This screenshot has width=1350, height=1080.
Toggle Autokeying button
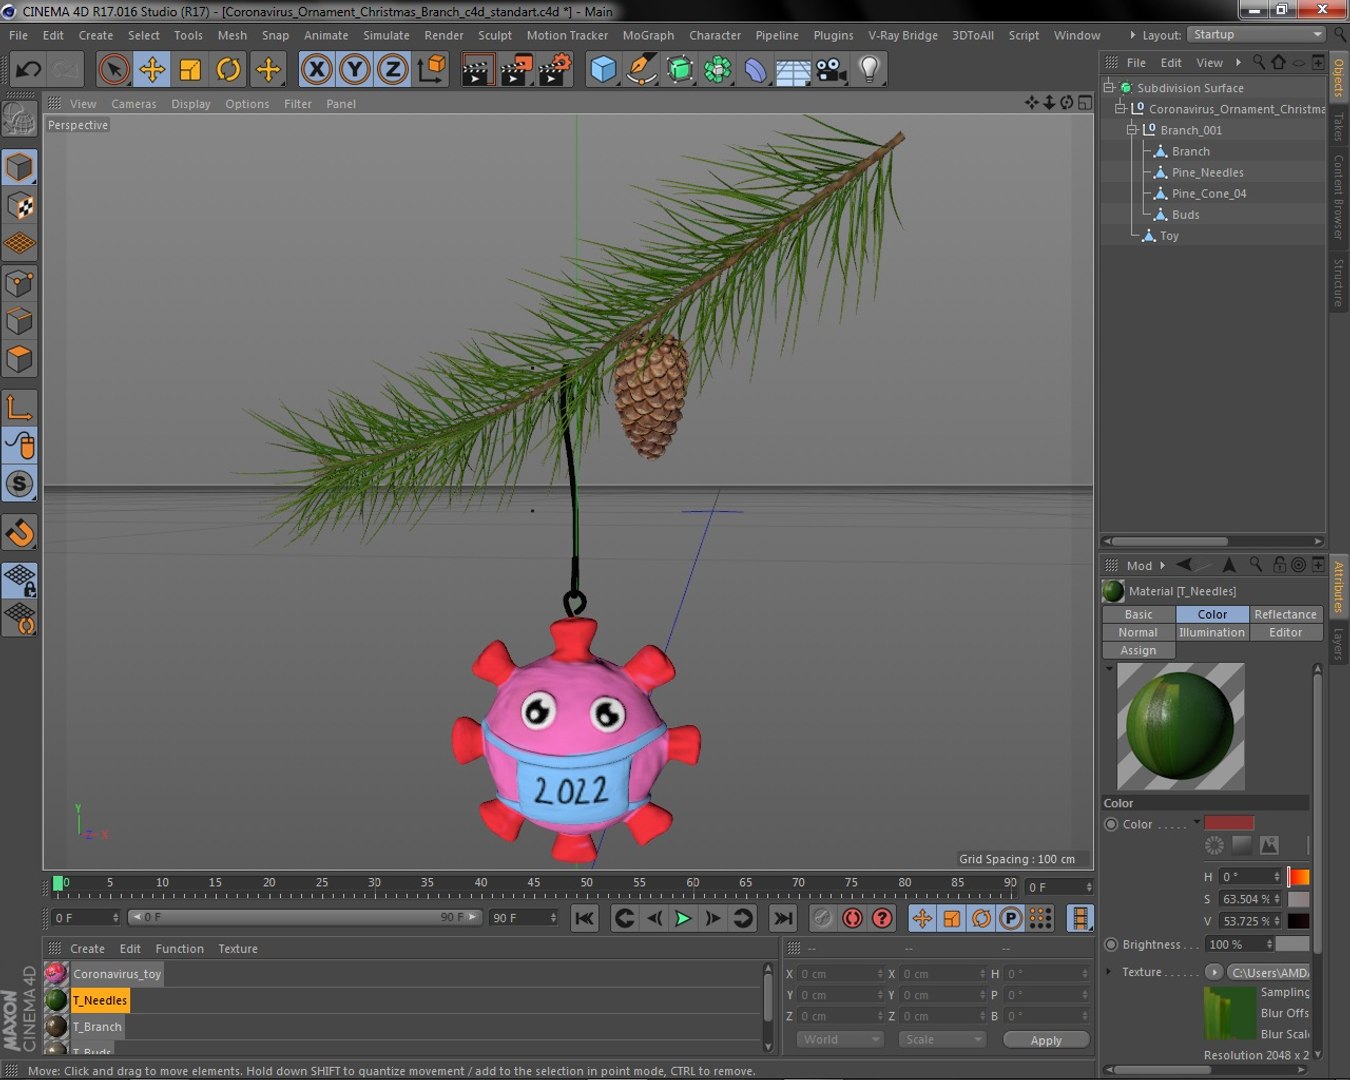tap(852, 918)
